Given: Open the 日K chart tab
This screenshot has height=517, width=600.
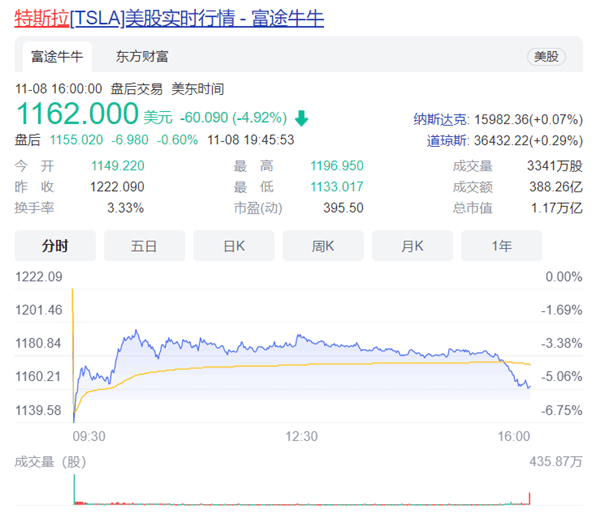Looking at the screenshot, I should pyautogui.click(x=234, y=246).
